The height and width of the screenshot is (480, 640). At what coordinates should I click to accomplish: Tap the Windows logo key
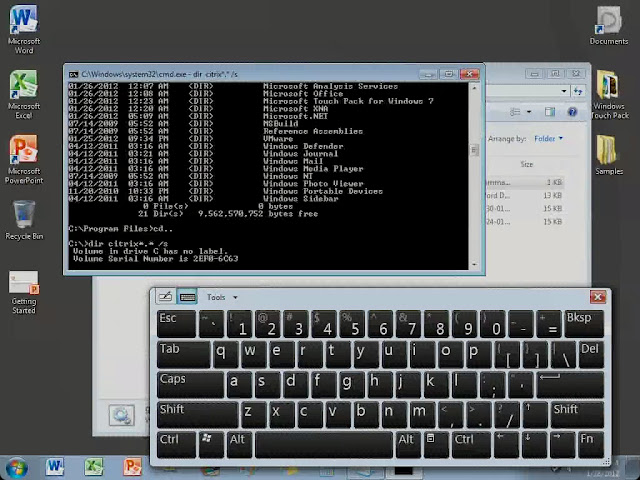coord(212,444)
